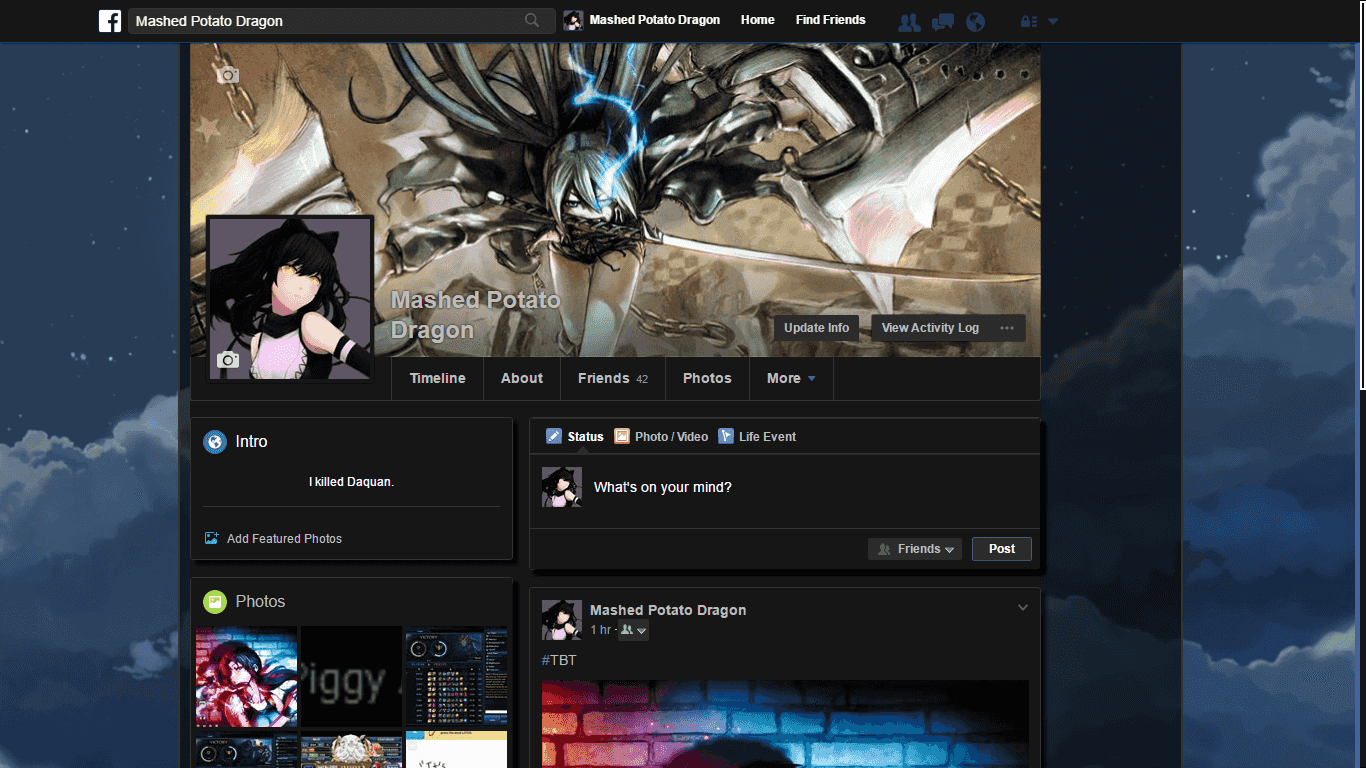Open the privacy shortcuts lock icon
Viewport: 1366px width, 768px height.
pos(1028,21)
